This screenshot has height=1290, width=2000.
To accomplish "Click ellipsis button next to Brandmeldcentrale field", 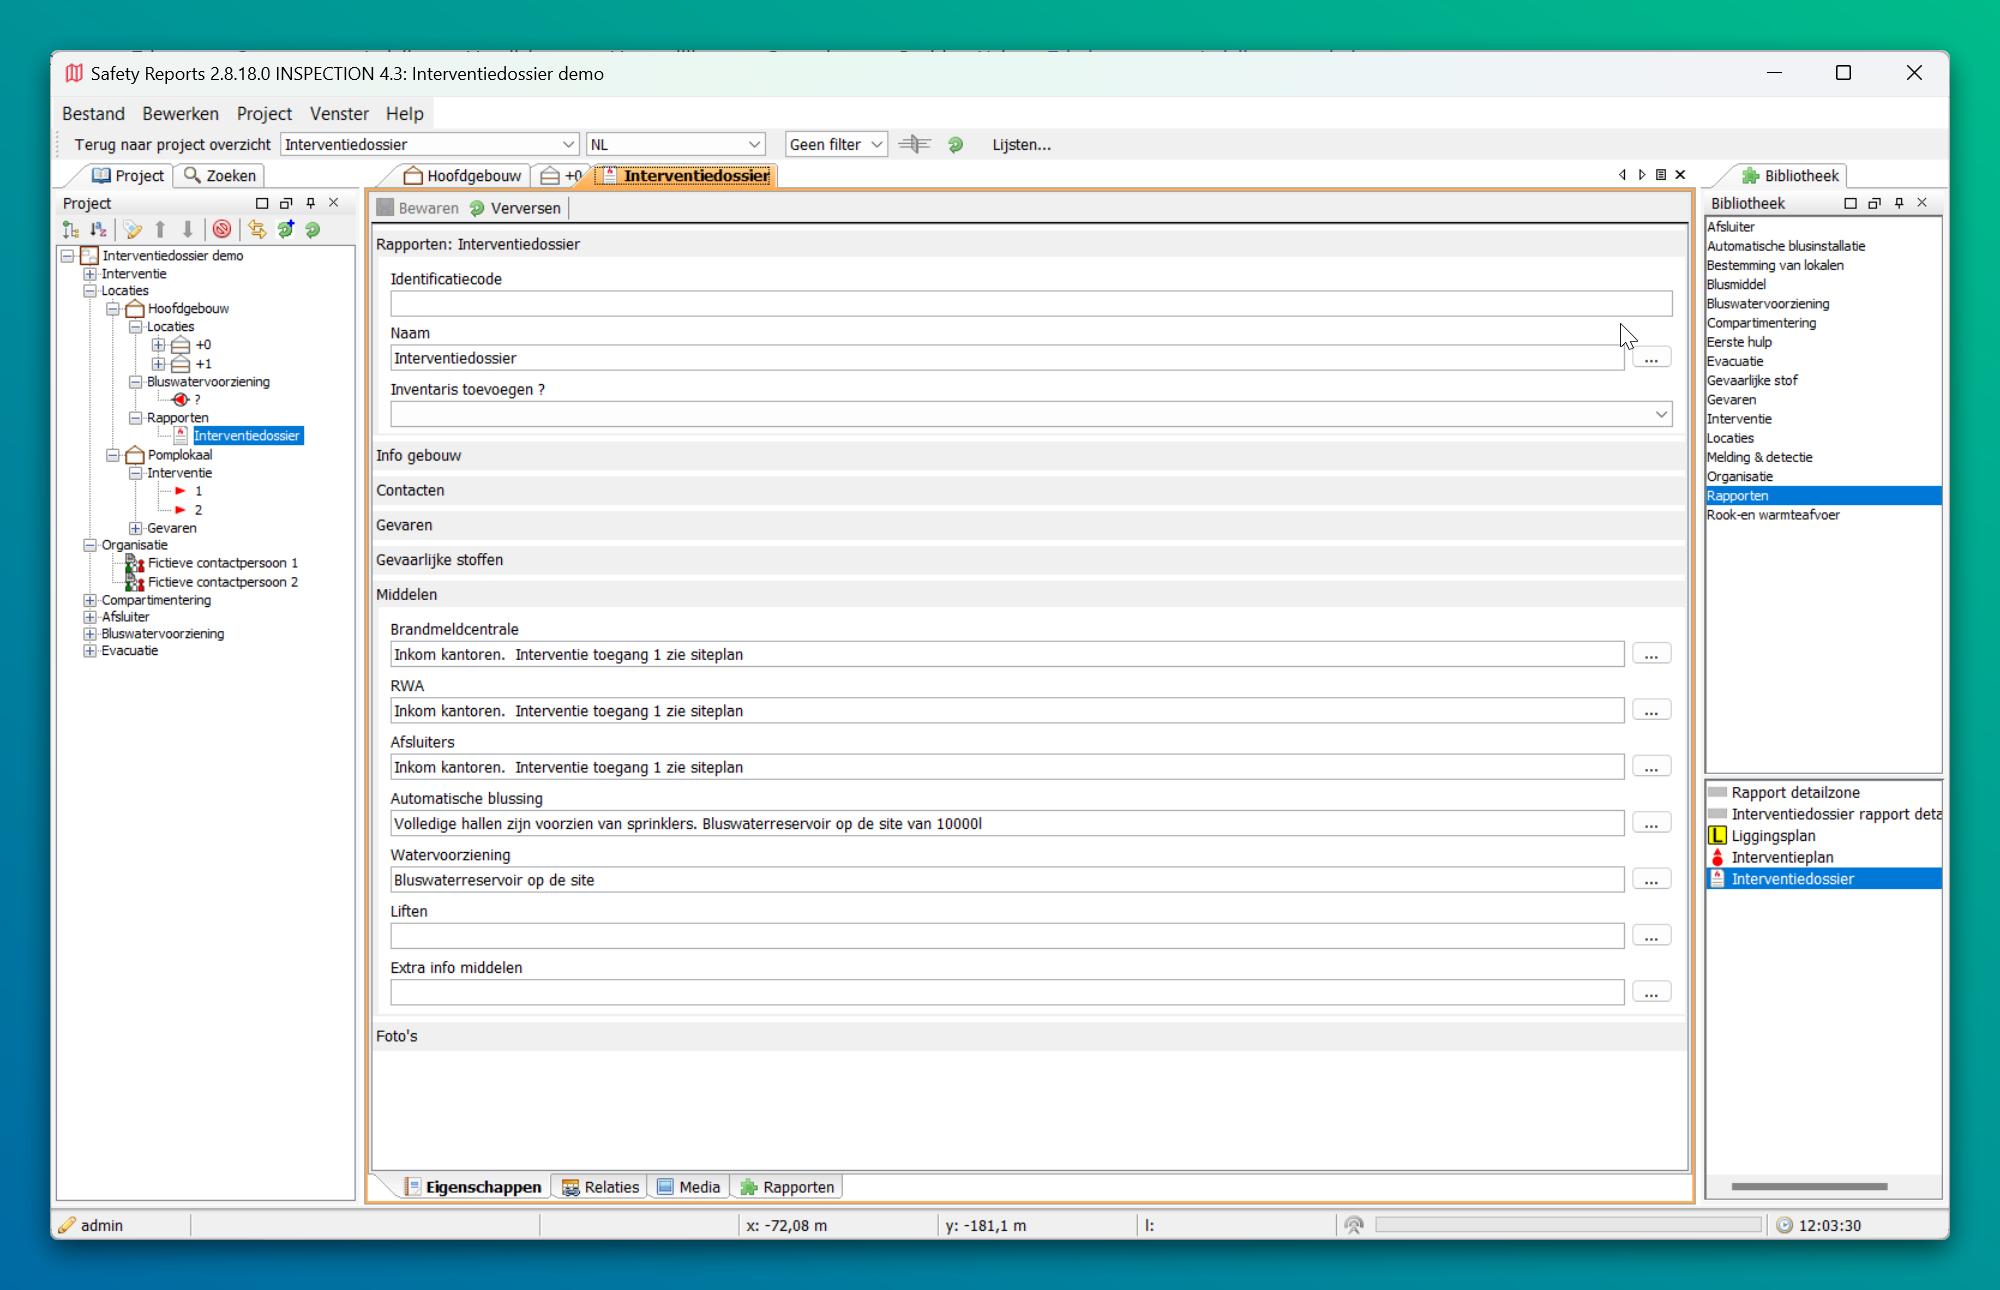I will click(x=1651, y=655).
